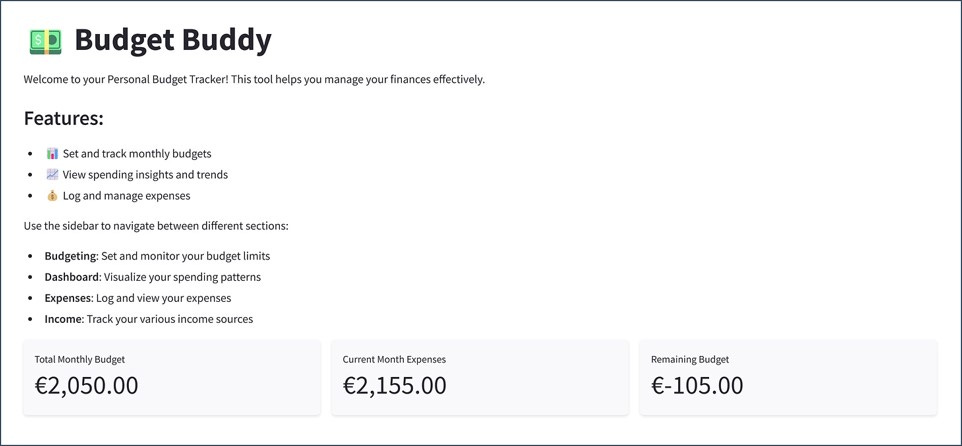Viewport: 962px width, 446px height.
Task: Click the Remaining Budget card
Action: click(788, 378)
